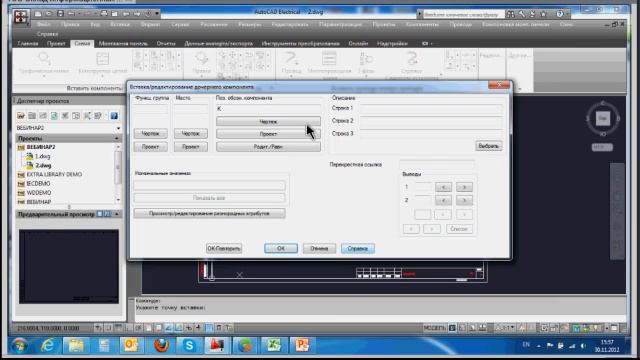Click the vertical scrollbar in the project list
640x360 pixels.
point(118,167)
